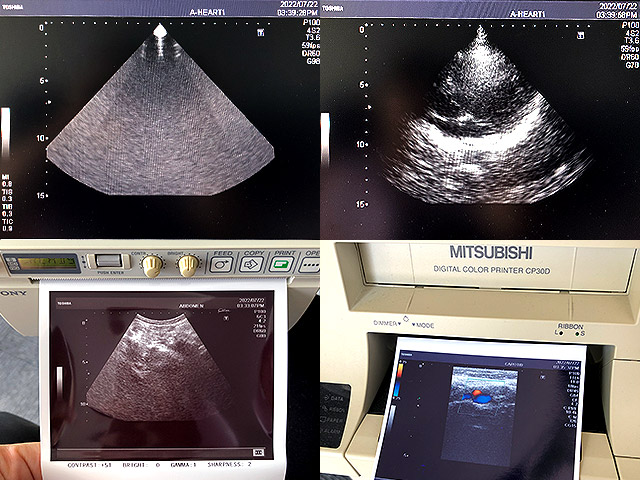Click the DATA indicator on the Mitsubishi printer
This screenshot has width=640, height=480.
coord(336,398)
